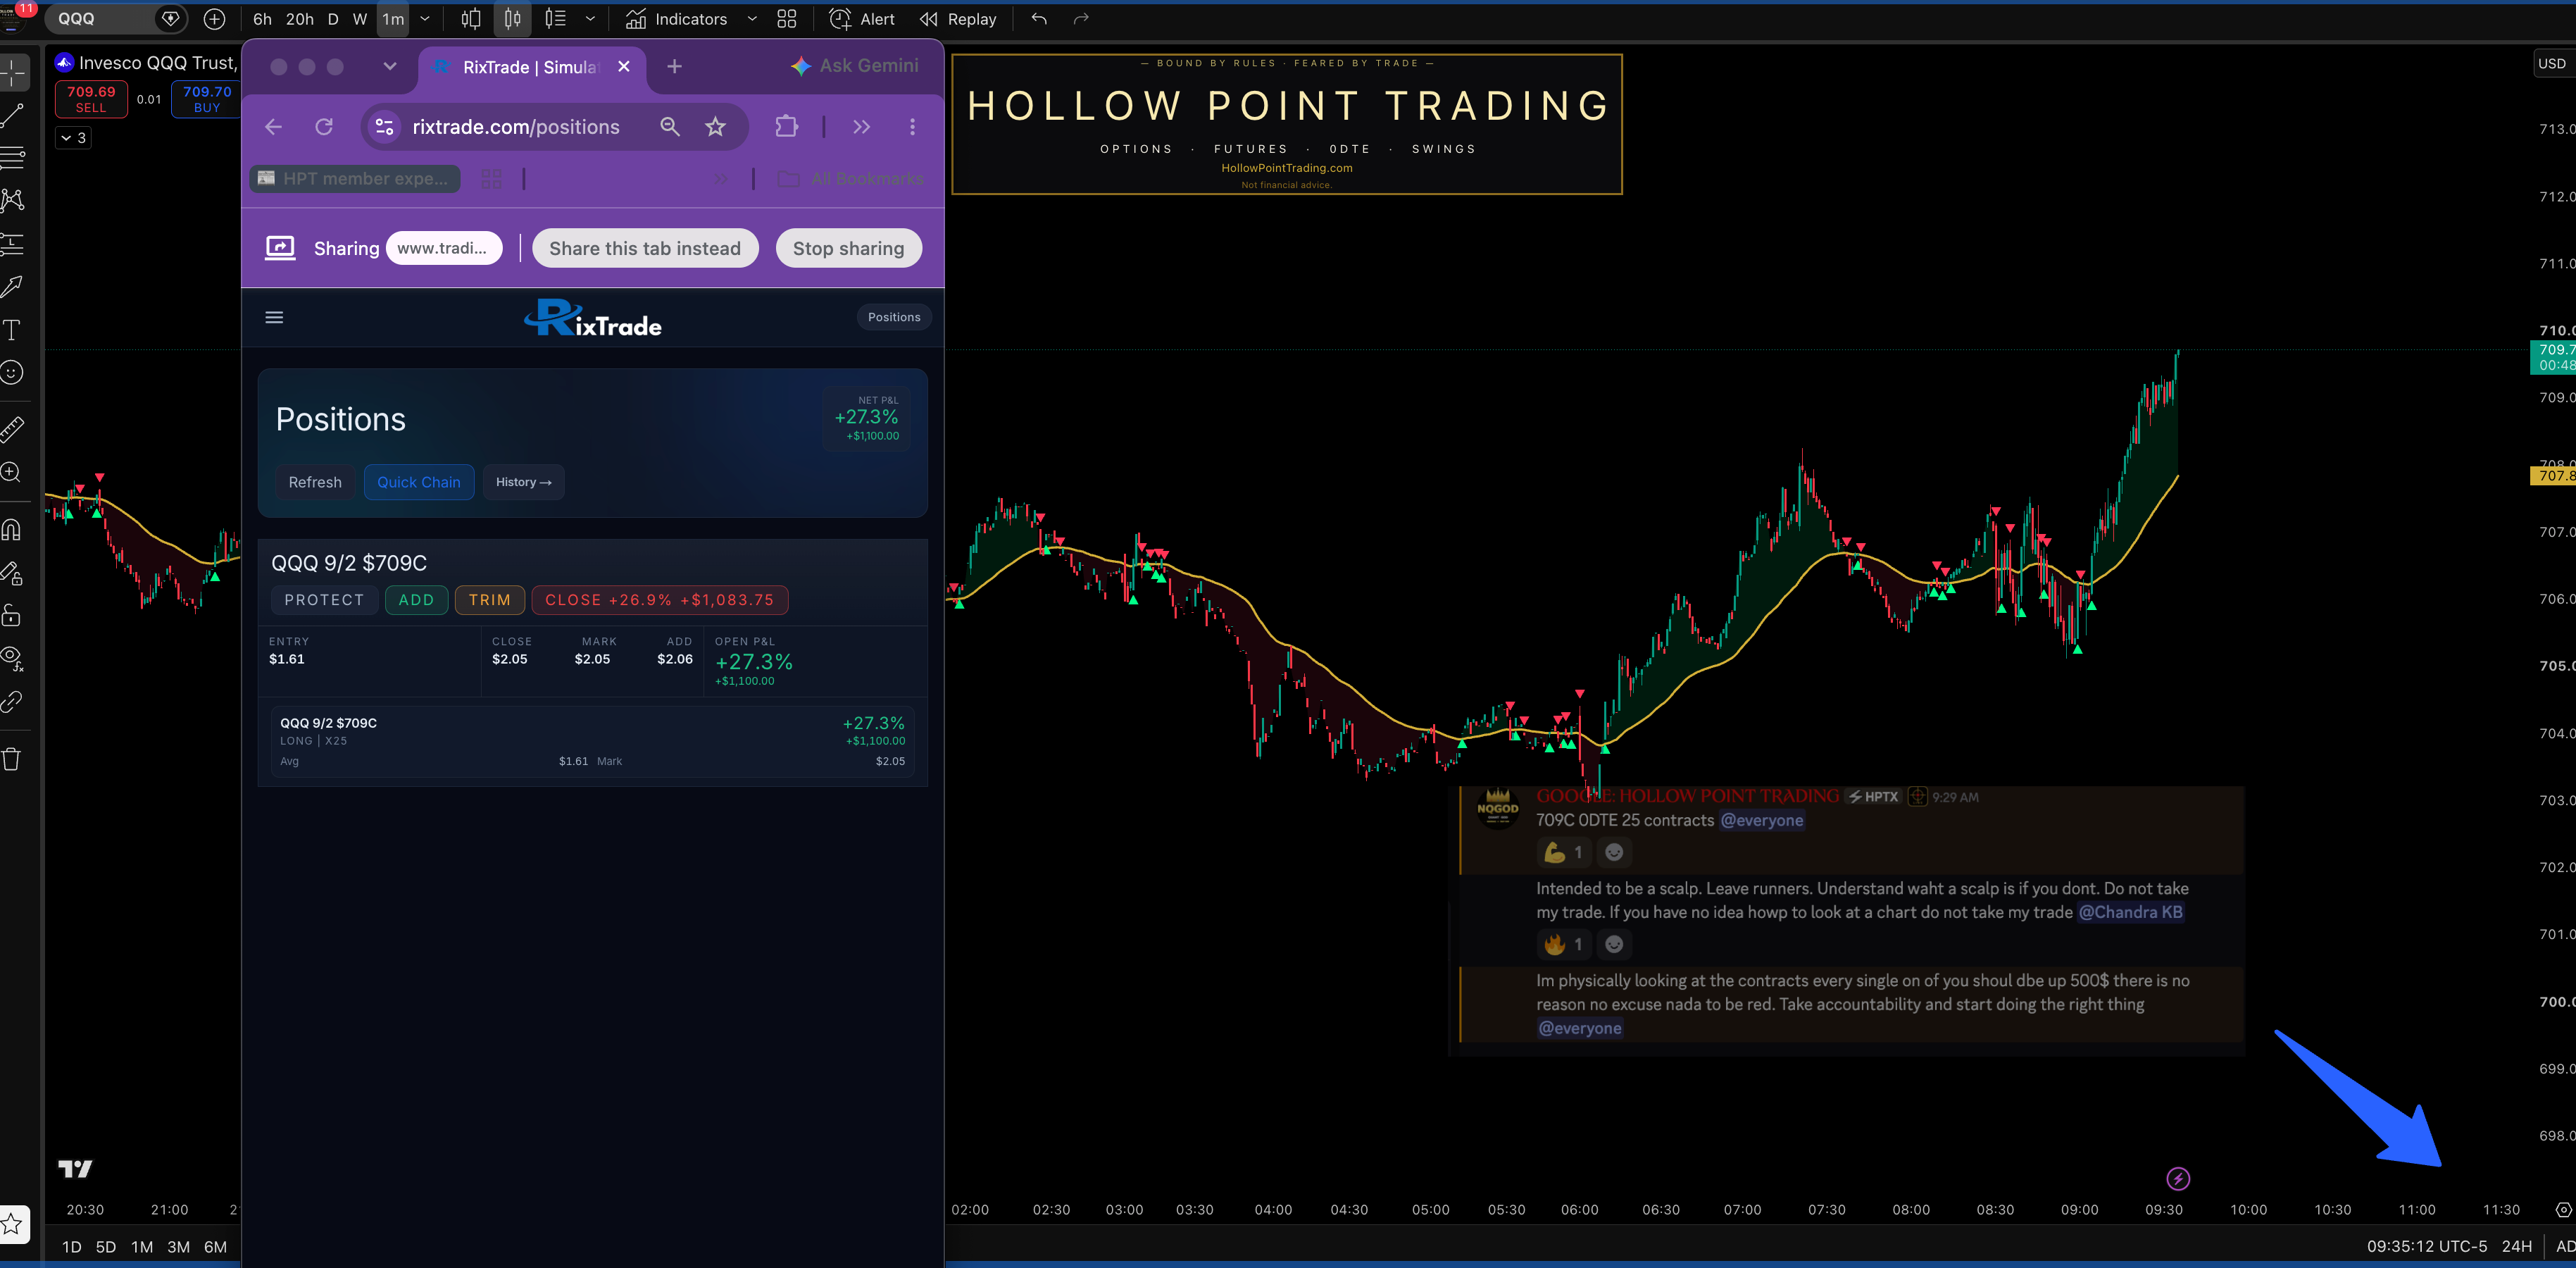The height and width of the screenshot is (1268, 2576).
Task: Switch to the RixTrade browser tab
Action: pyautogui.click(x=530, y=67)
